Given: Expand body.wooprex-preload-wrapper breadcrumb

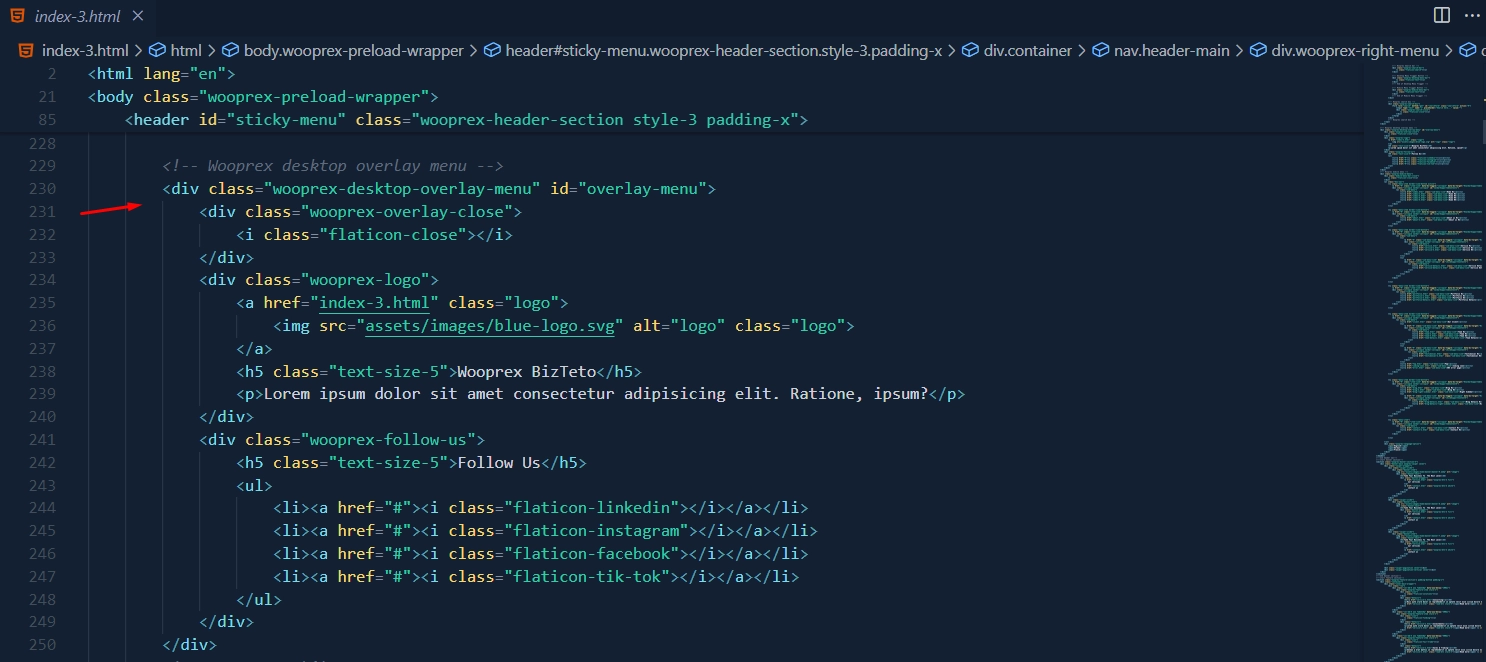Looking at the screenshot, I should click(x=353, y=50).
